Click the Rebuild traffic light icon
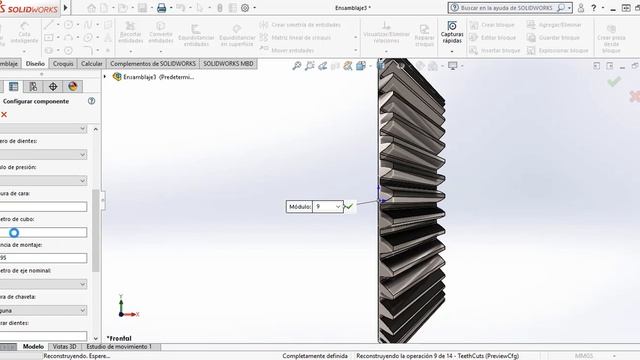 pyautogui.click(x=220, y=8)
